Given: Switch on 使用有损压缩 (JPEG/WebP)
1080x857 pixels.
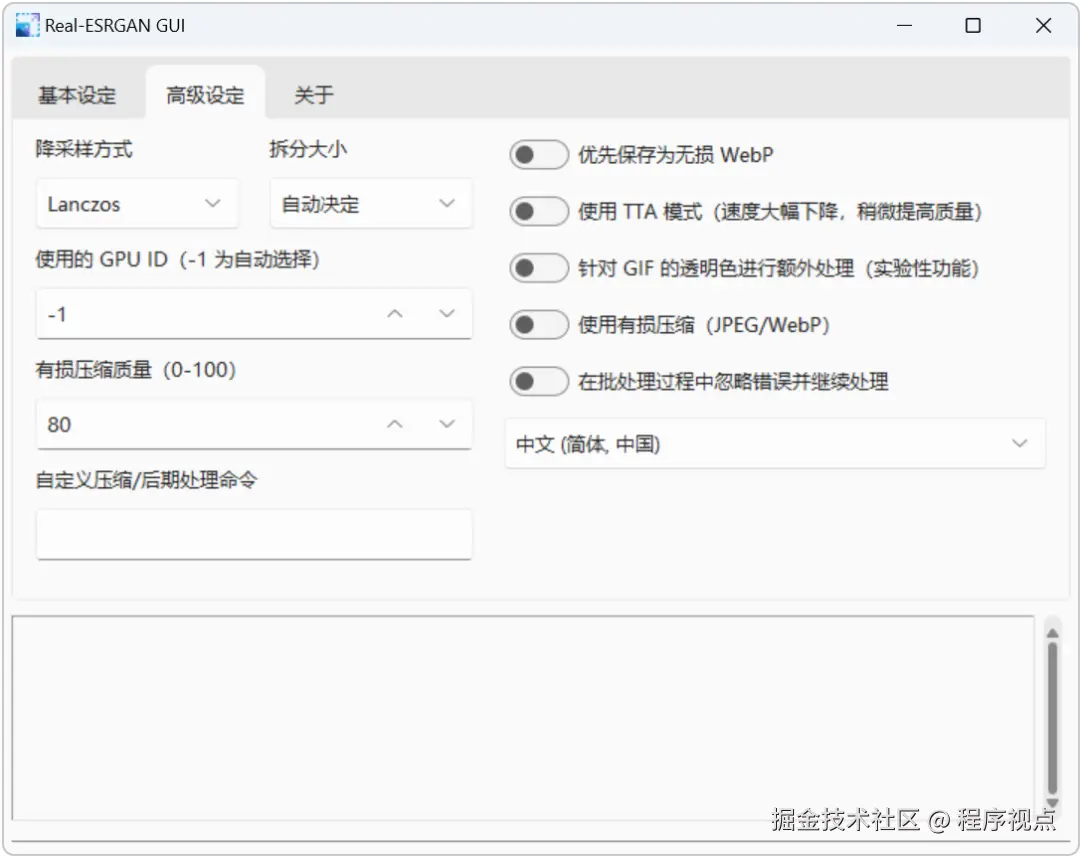Looking at the screenshot, I should pos(538,324).
